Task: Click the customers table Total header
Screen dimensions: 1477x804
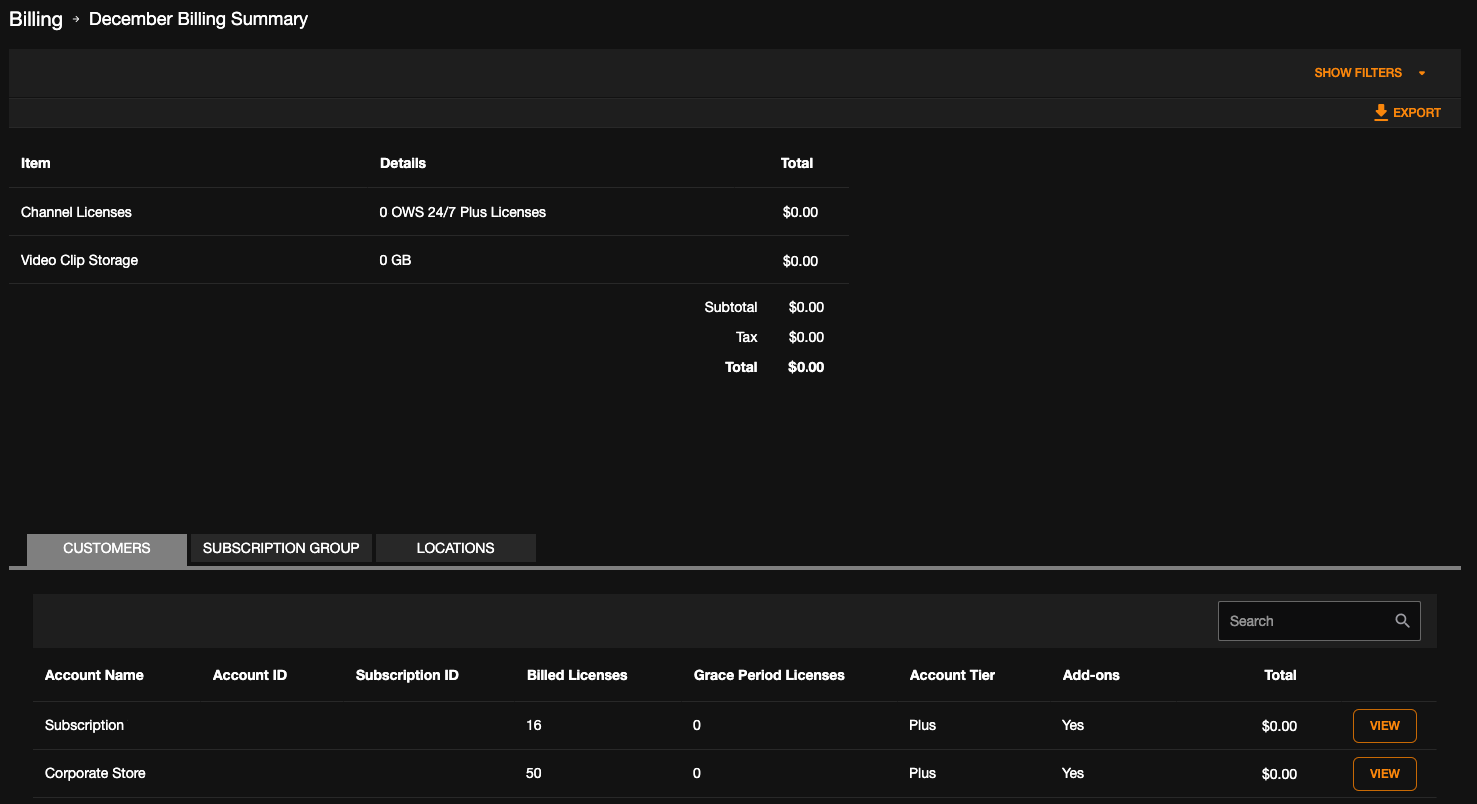Action: pyautogui.click(x=1280, y=675)
